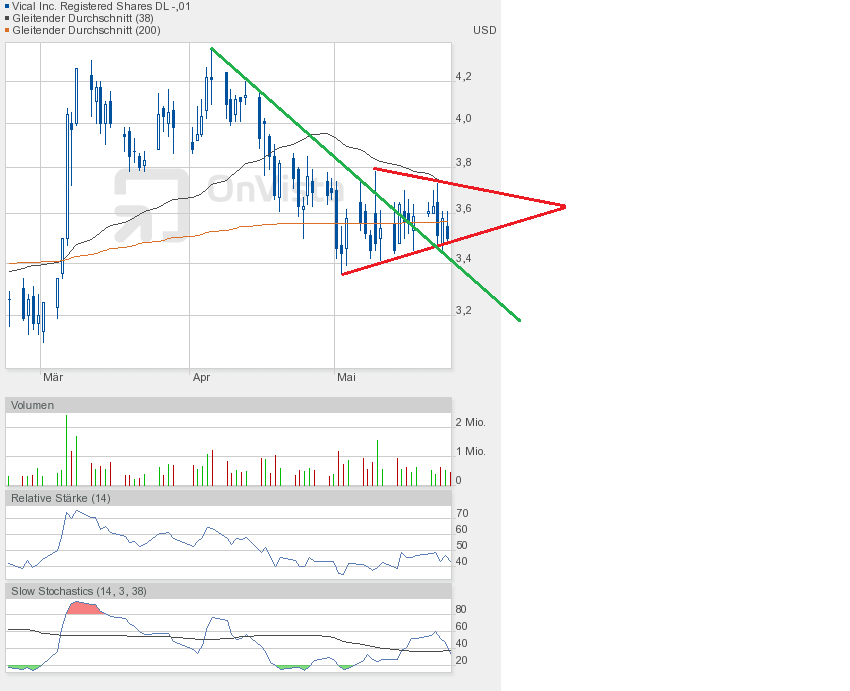Click the Apr month label on the time axis
The image size is (850, 691).
point(201,377)
